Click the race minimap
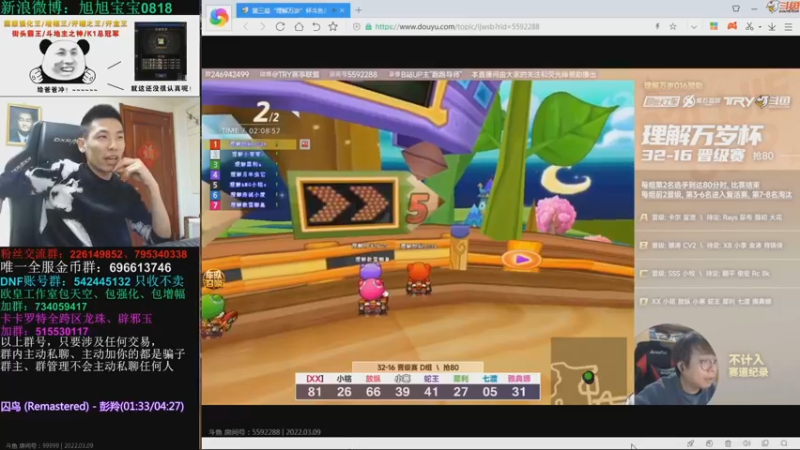800x450 pixels. point(589,371)
